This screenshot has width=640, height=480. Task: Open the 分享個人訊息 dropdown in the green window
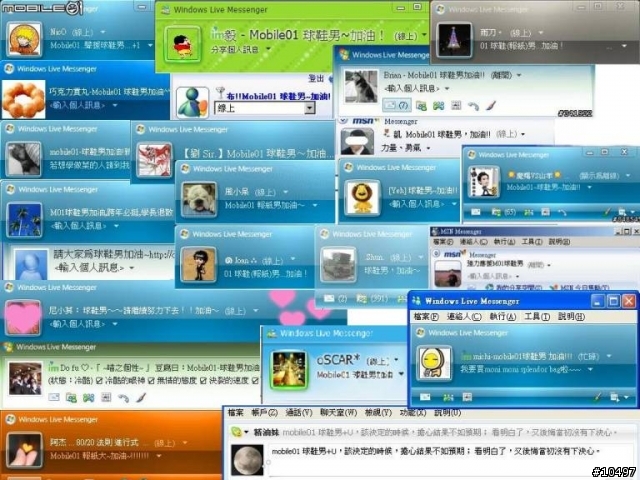tap(268, 49)
